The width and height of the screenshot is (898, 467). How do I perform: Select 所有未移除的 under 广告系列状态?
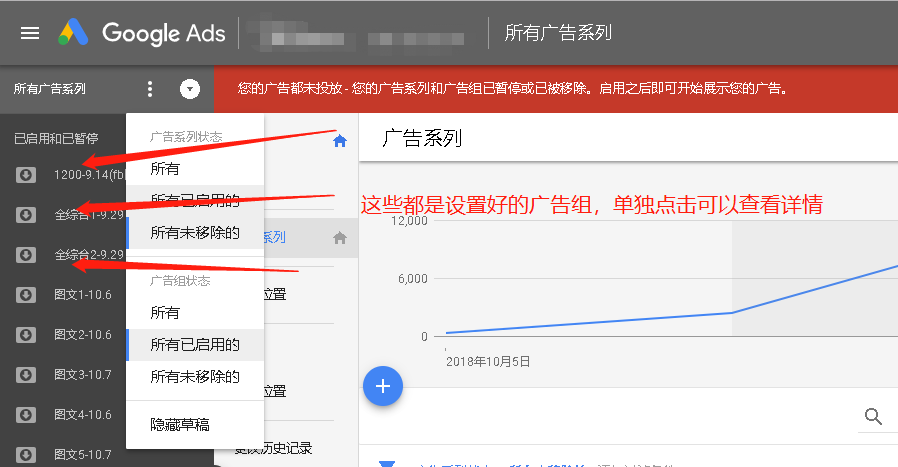[x=195, y=233]
